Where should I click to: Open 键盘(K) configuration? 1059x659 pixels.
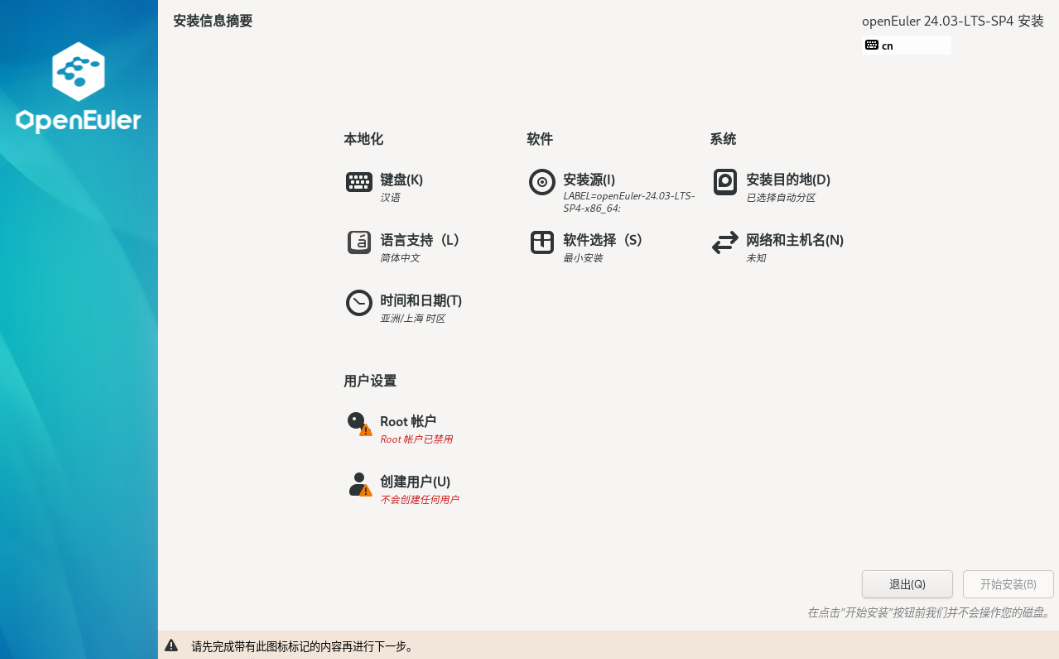401,180
